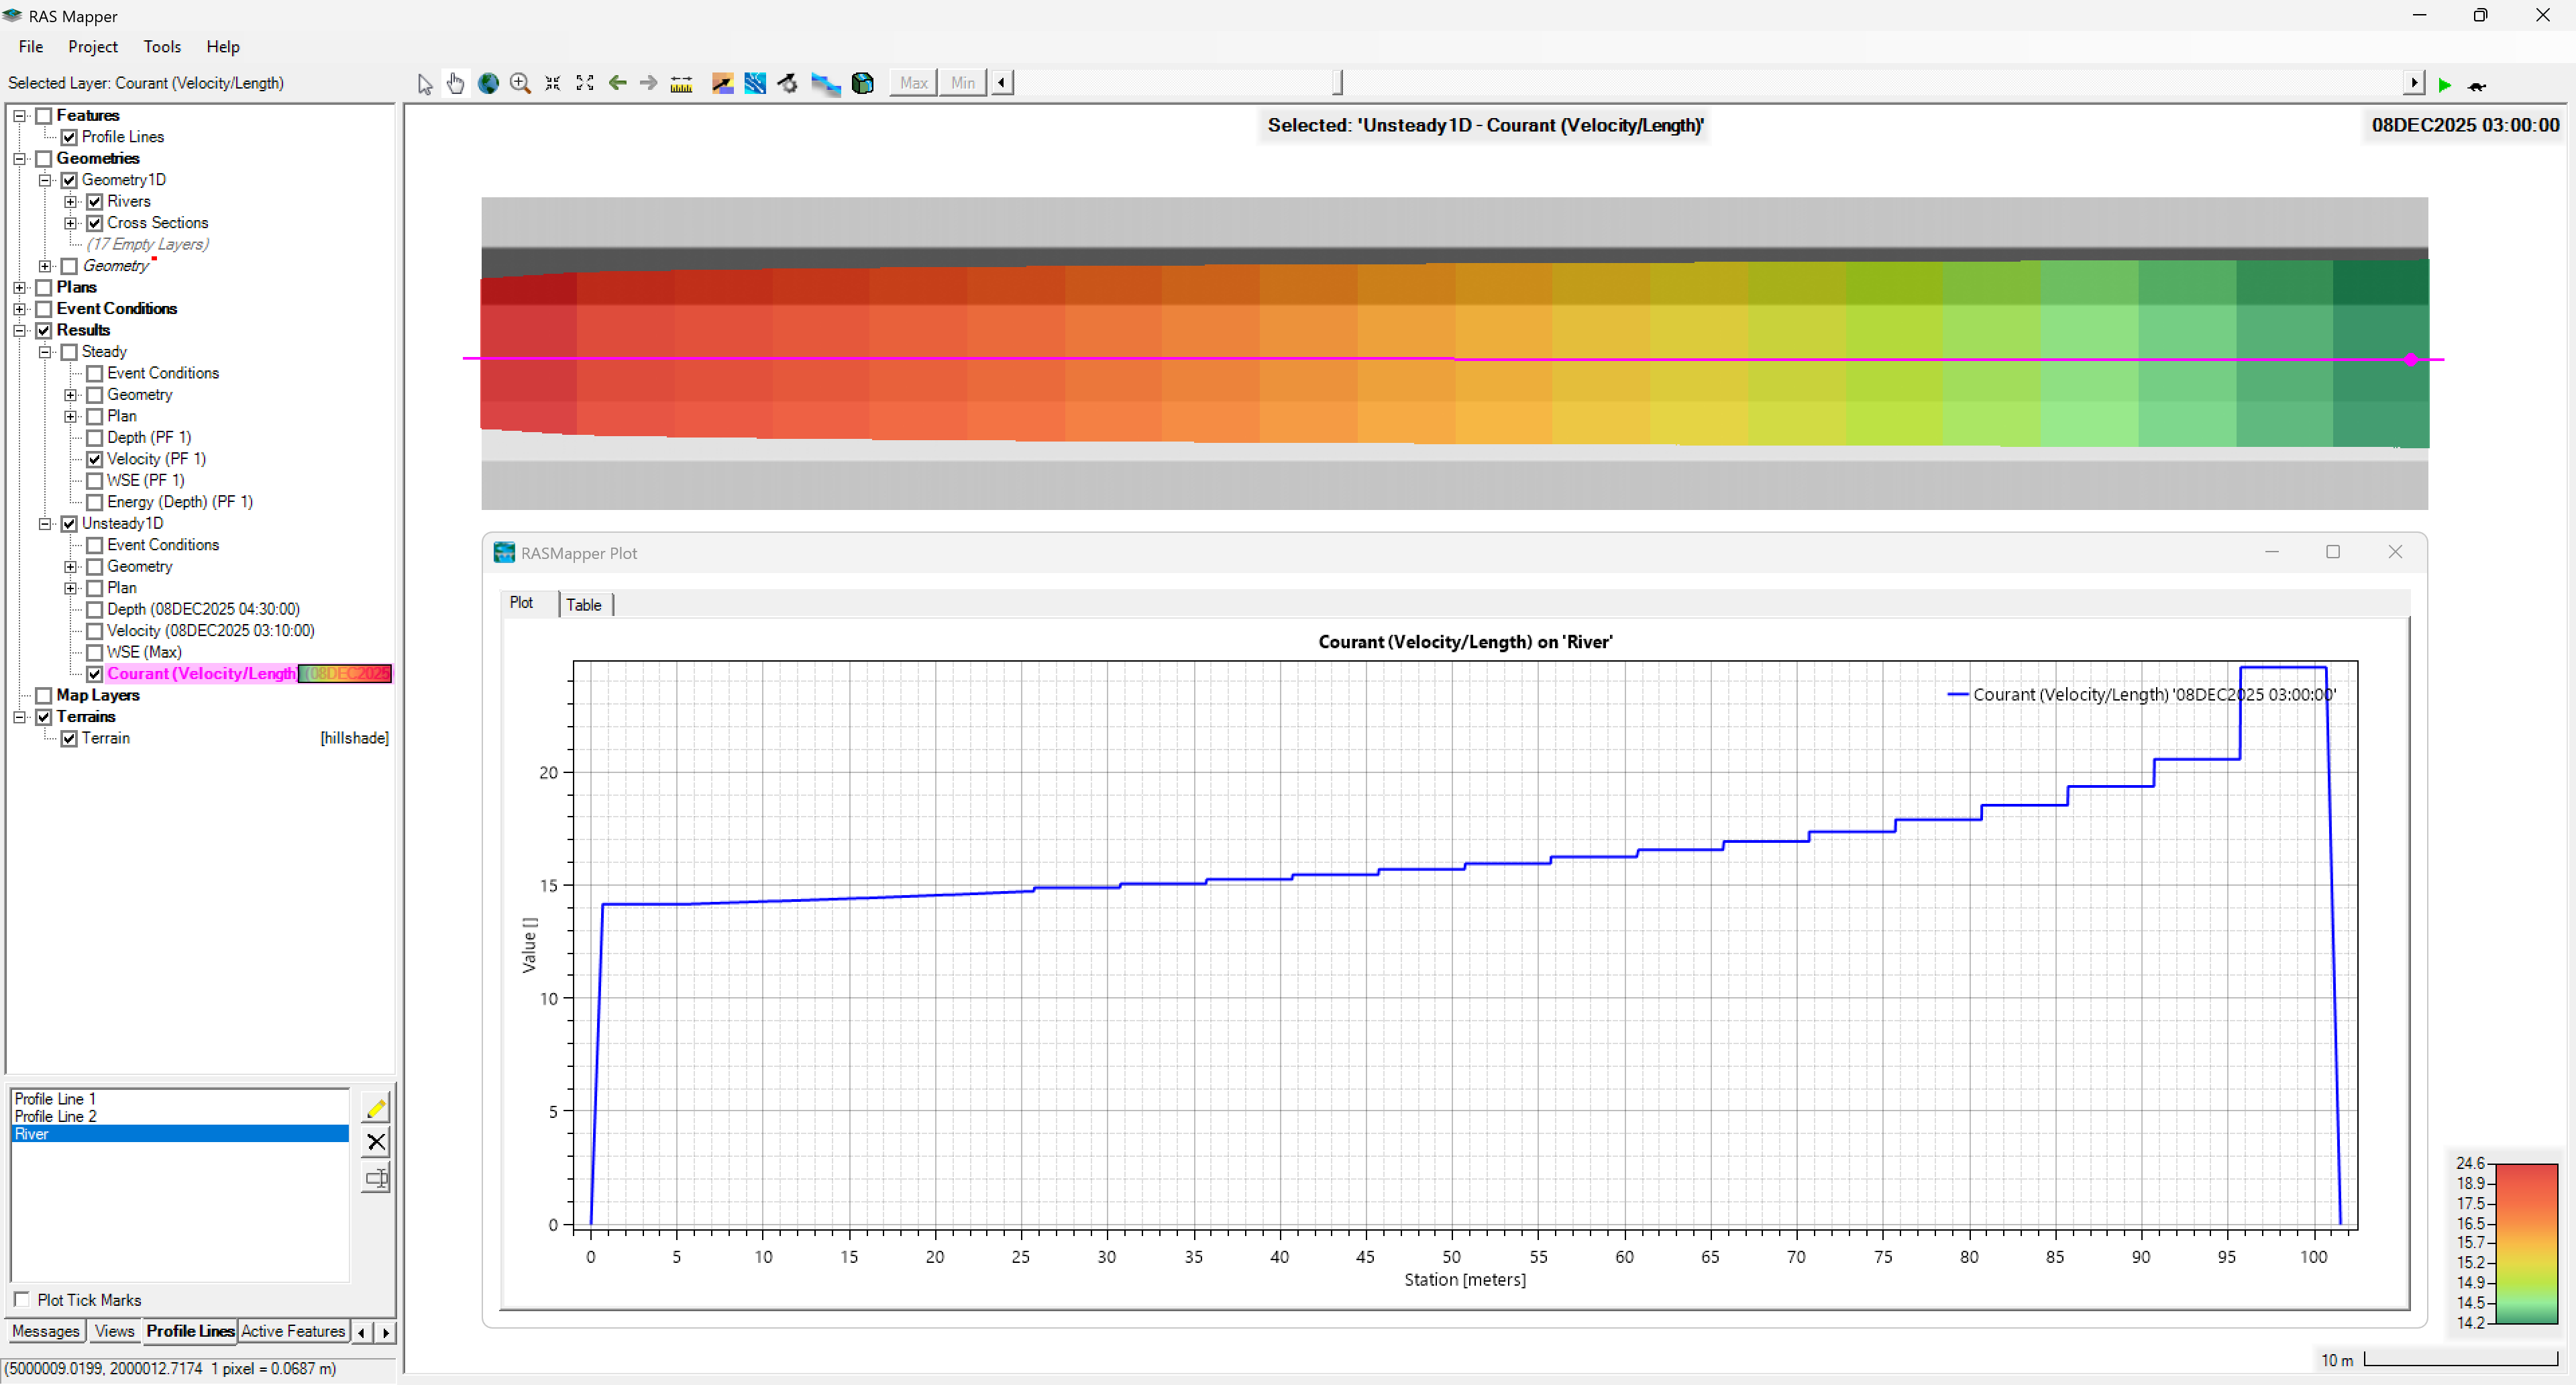Enable Velocity (08DEC2025 03:10:00) checkbox
The height and width of the screenshot is (1385, 2576).
click(95, 631)
